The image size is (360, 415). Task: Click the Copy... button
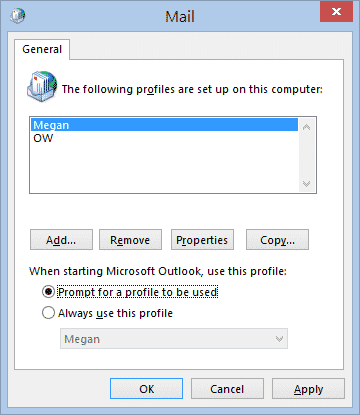click(277, 240)
